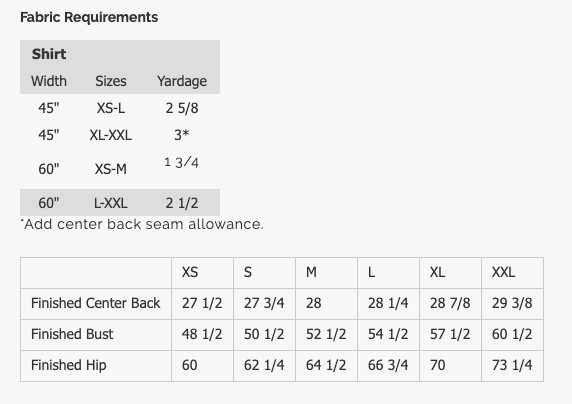Click the Width column header

(49, 81)
